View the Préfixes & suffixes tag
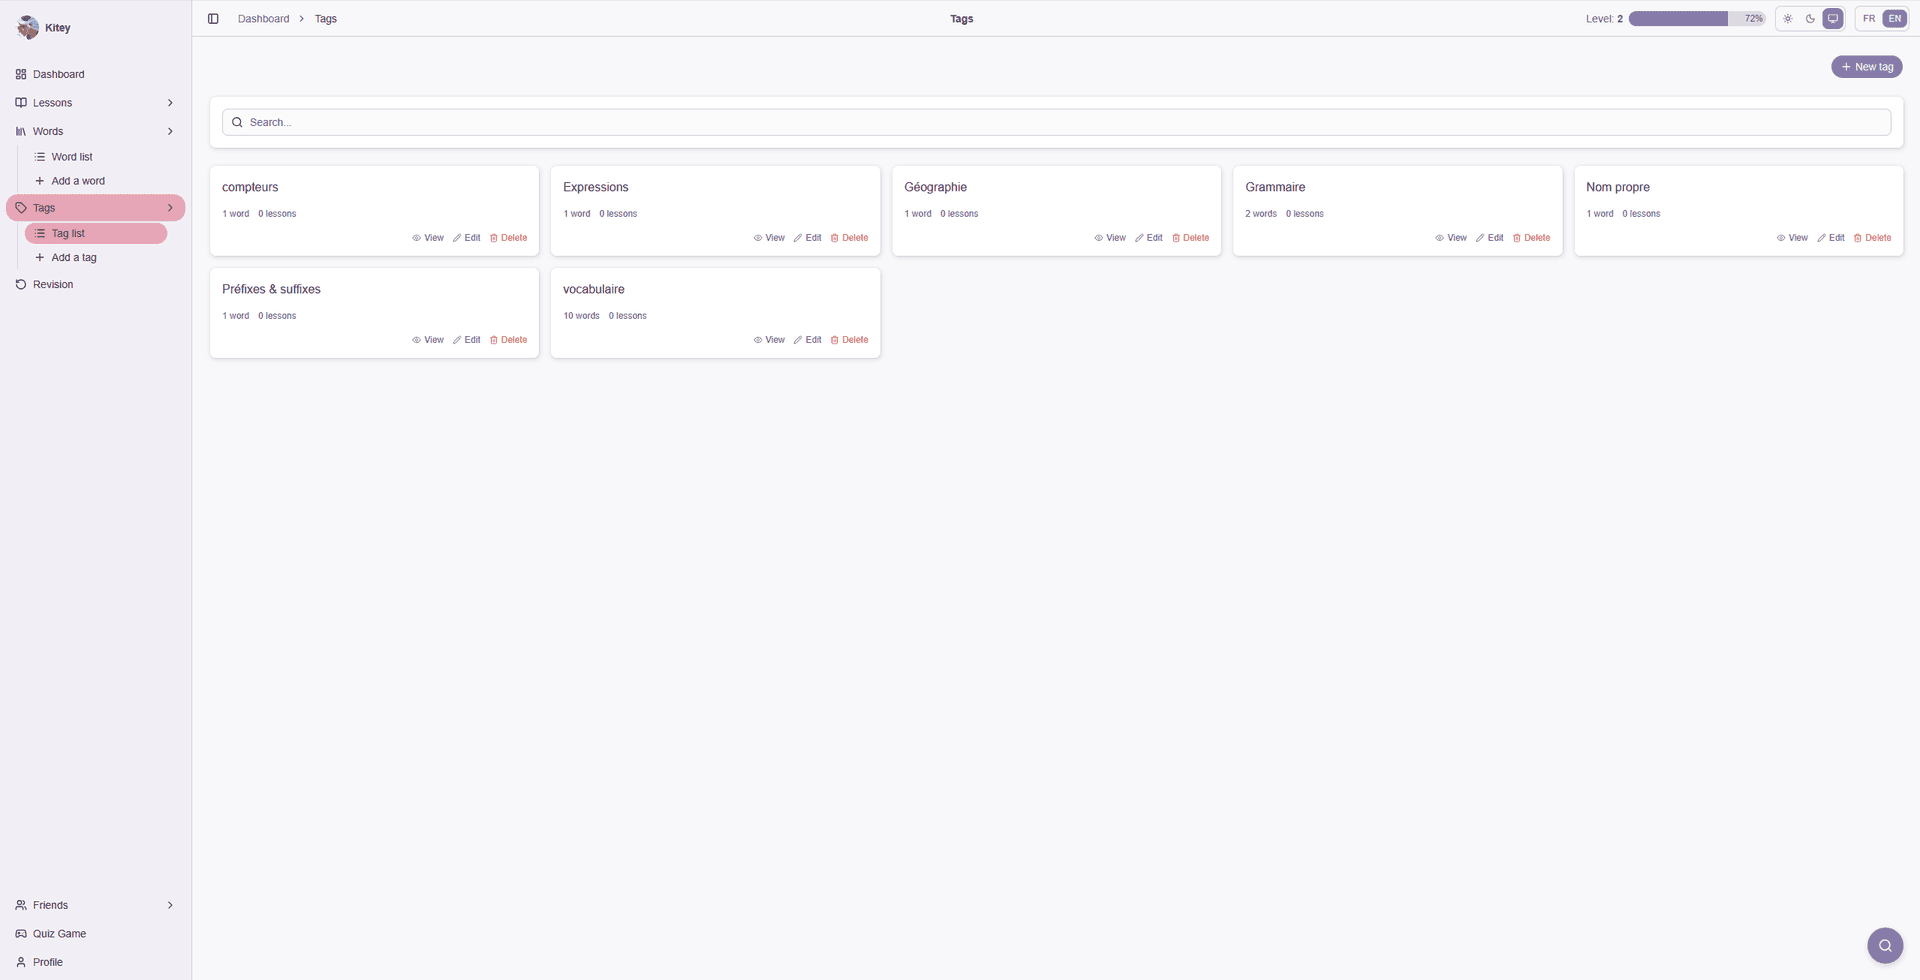This screenshot has width=1920, height=980. tap(428, 340)
